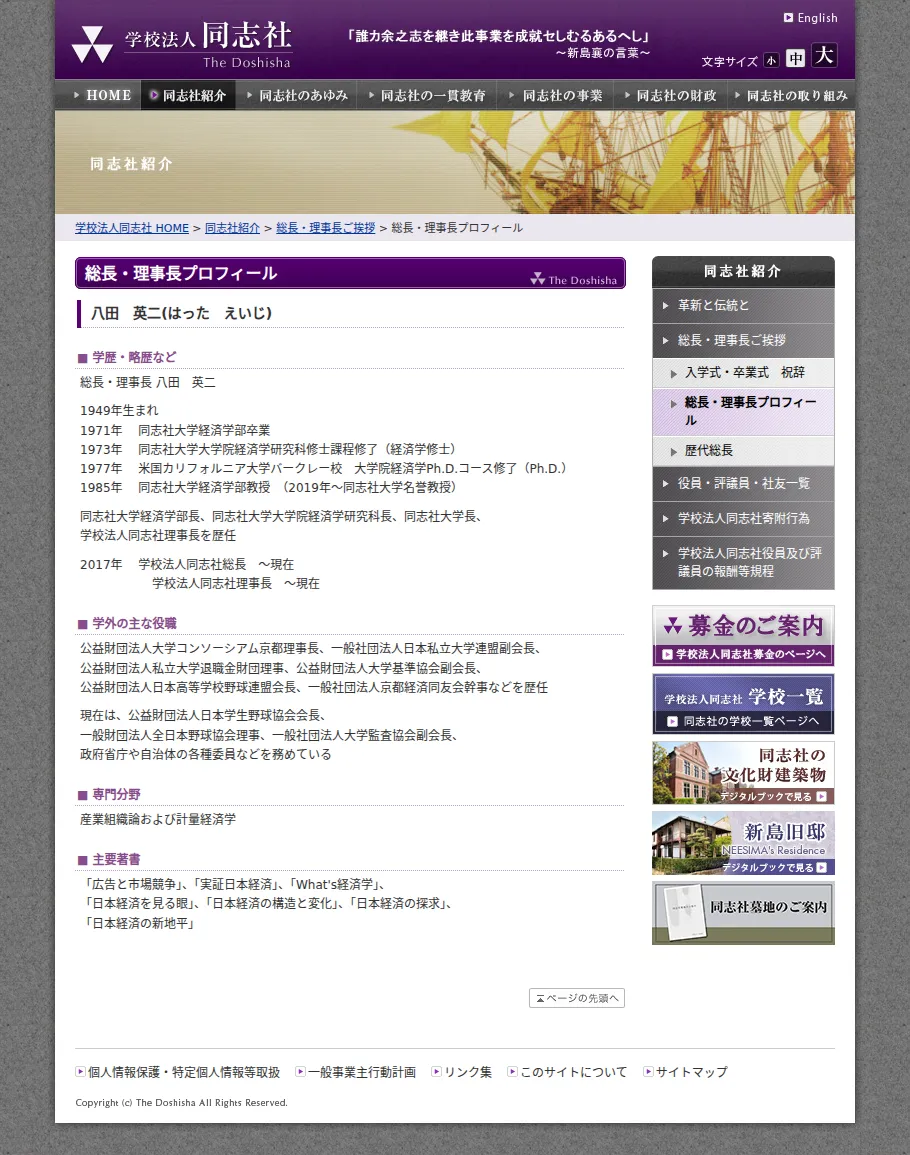Follow breadcrumb link 総長・理事長ご挨拶
Screen dimensions: 910x1155
pyautogui.click(x=326, y=228)
